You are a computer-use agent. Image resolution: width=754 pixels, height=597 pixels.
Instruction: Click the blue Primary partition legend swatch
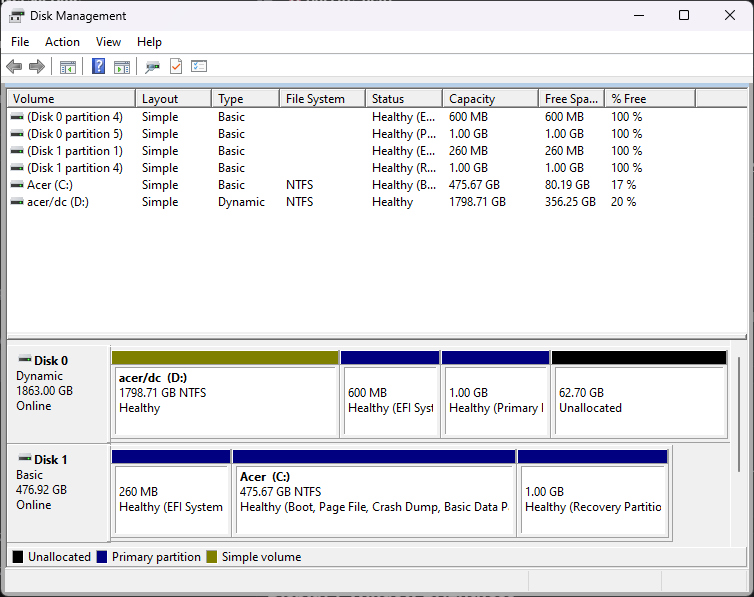[x=101, y=557]
